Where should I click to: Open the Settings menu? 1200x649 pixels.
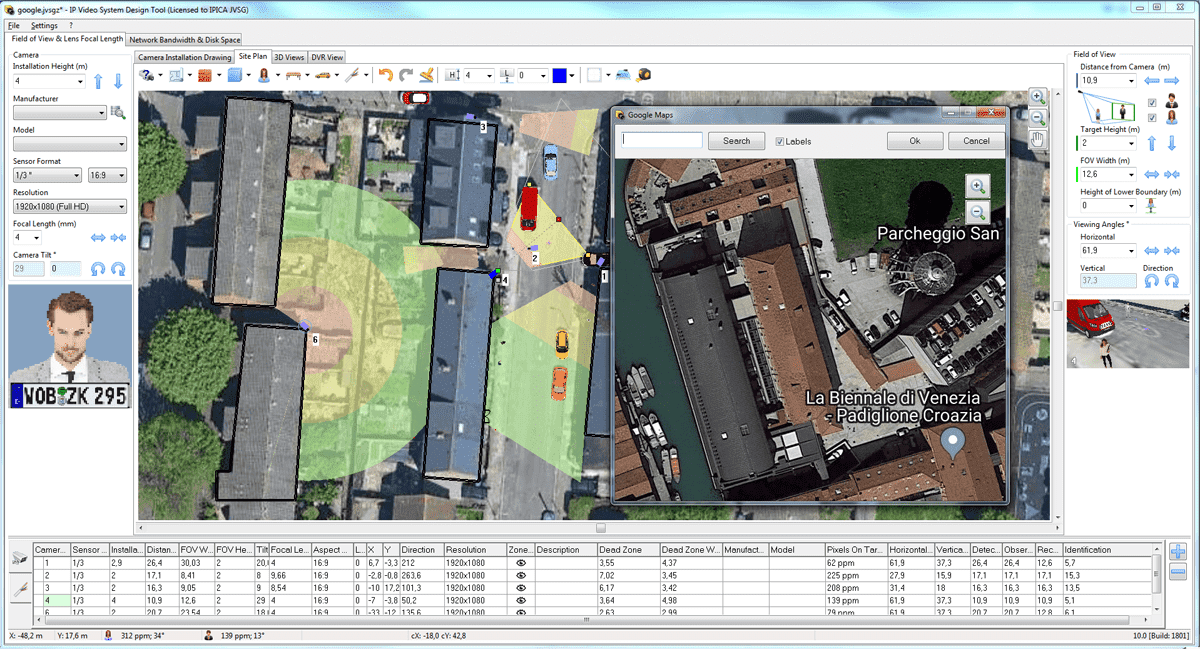pyautogui.click(x=44, y=25)
